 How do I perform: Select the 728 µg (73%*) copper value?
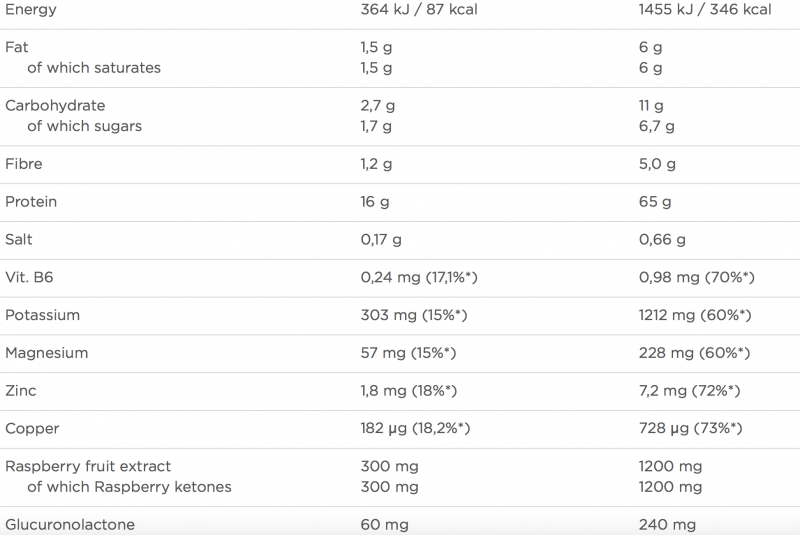(x=691, y=429)
